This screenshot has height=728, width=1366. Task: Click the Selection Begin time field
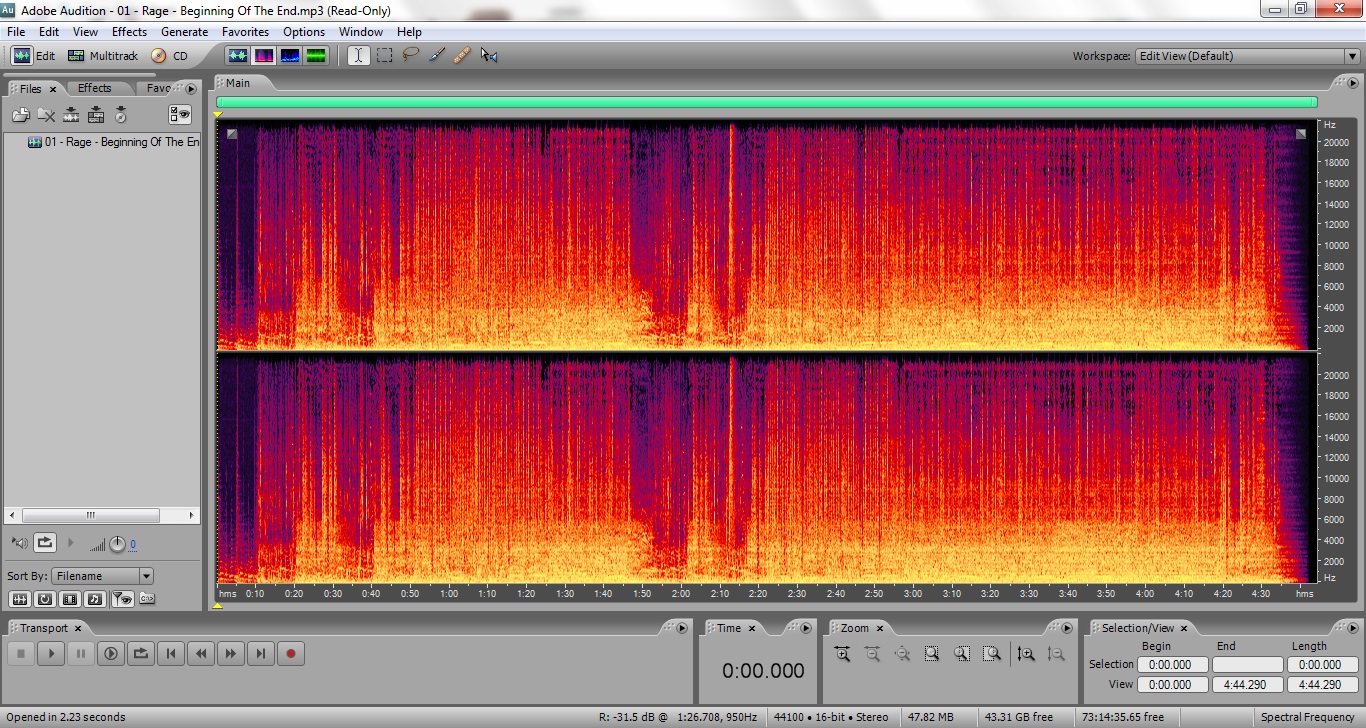point(1172,664)
